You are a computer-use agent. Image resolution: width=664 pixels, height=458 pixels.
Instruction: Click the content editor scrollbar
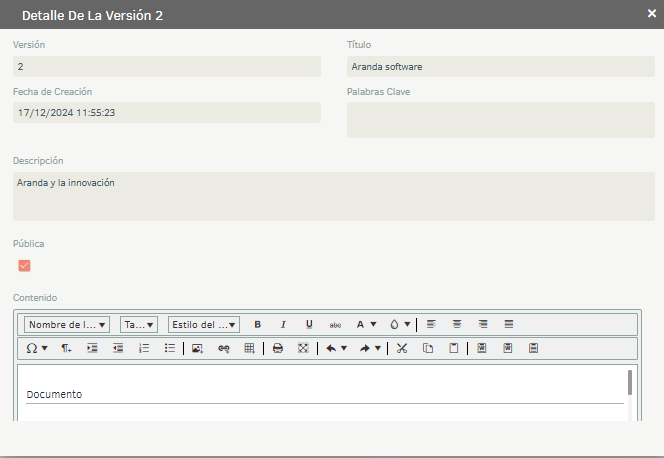(630, 383)
